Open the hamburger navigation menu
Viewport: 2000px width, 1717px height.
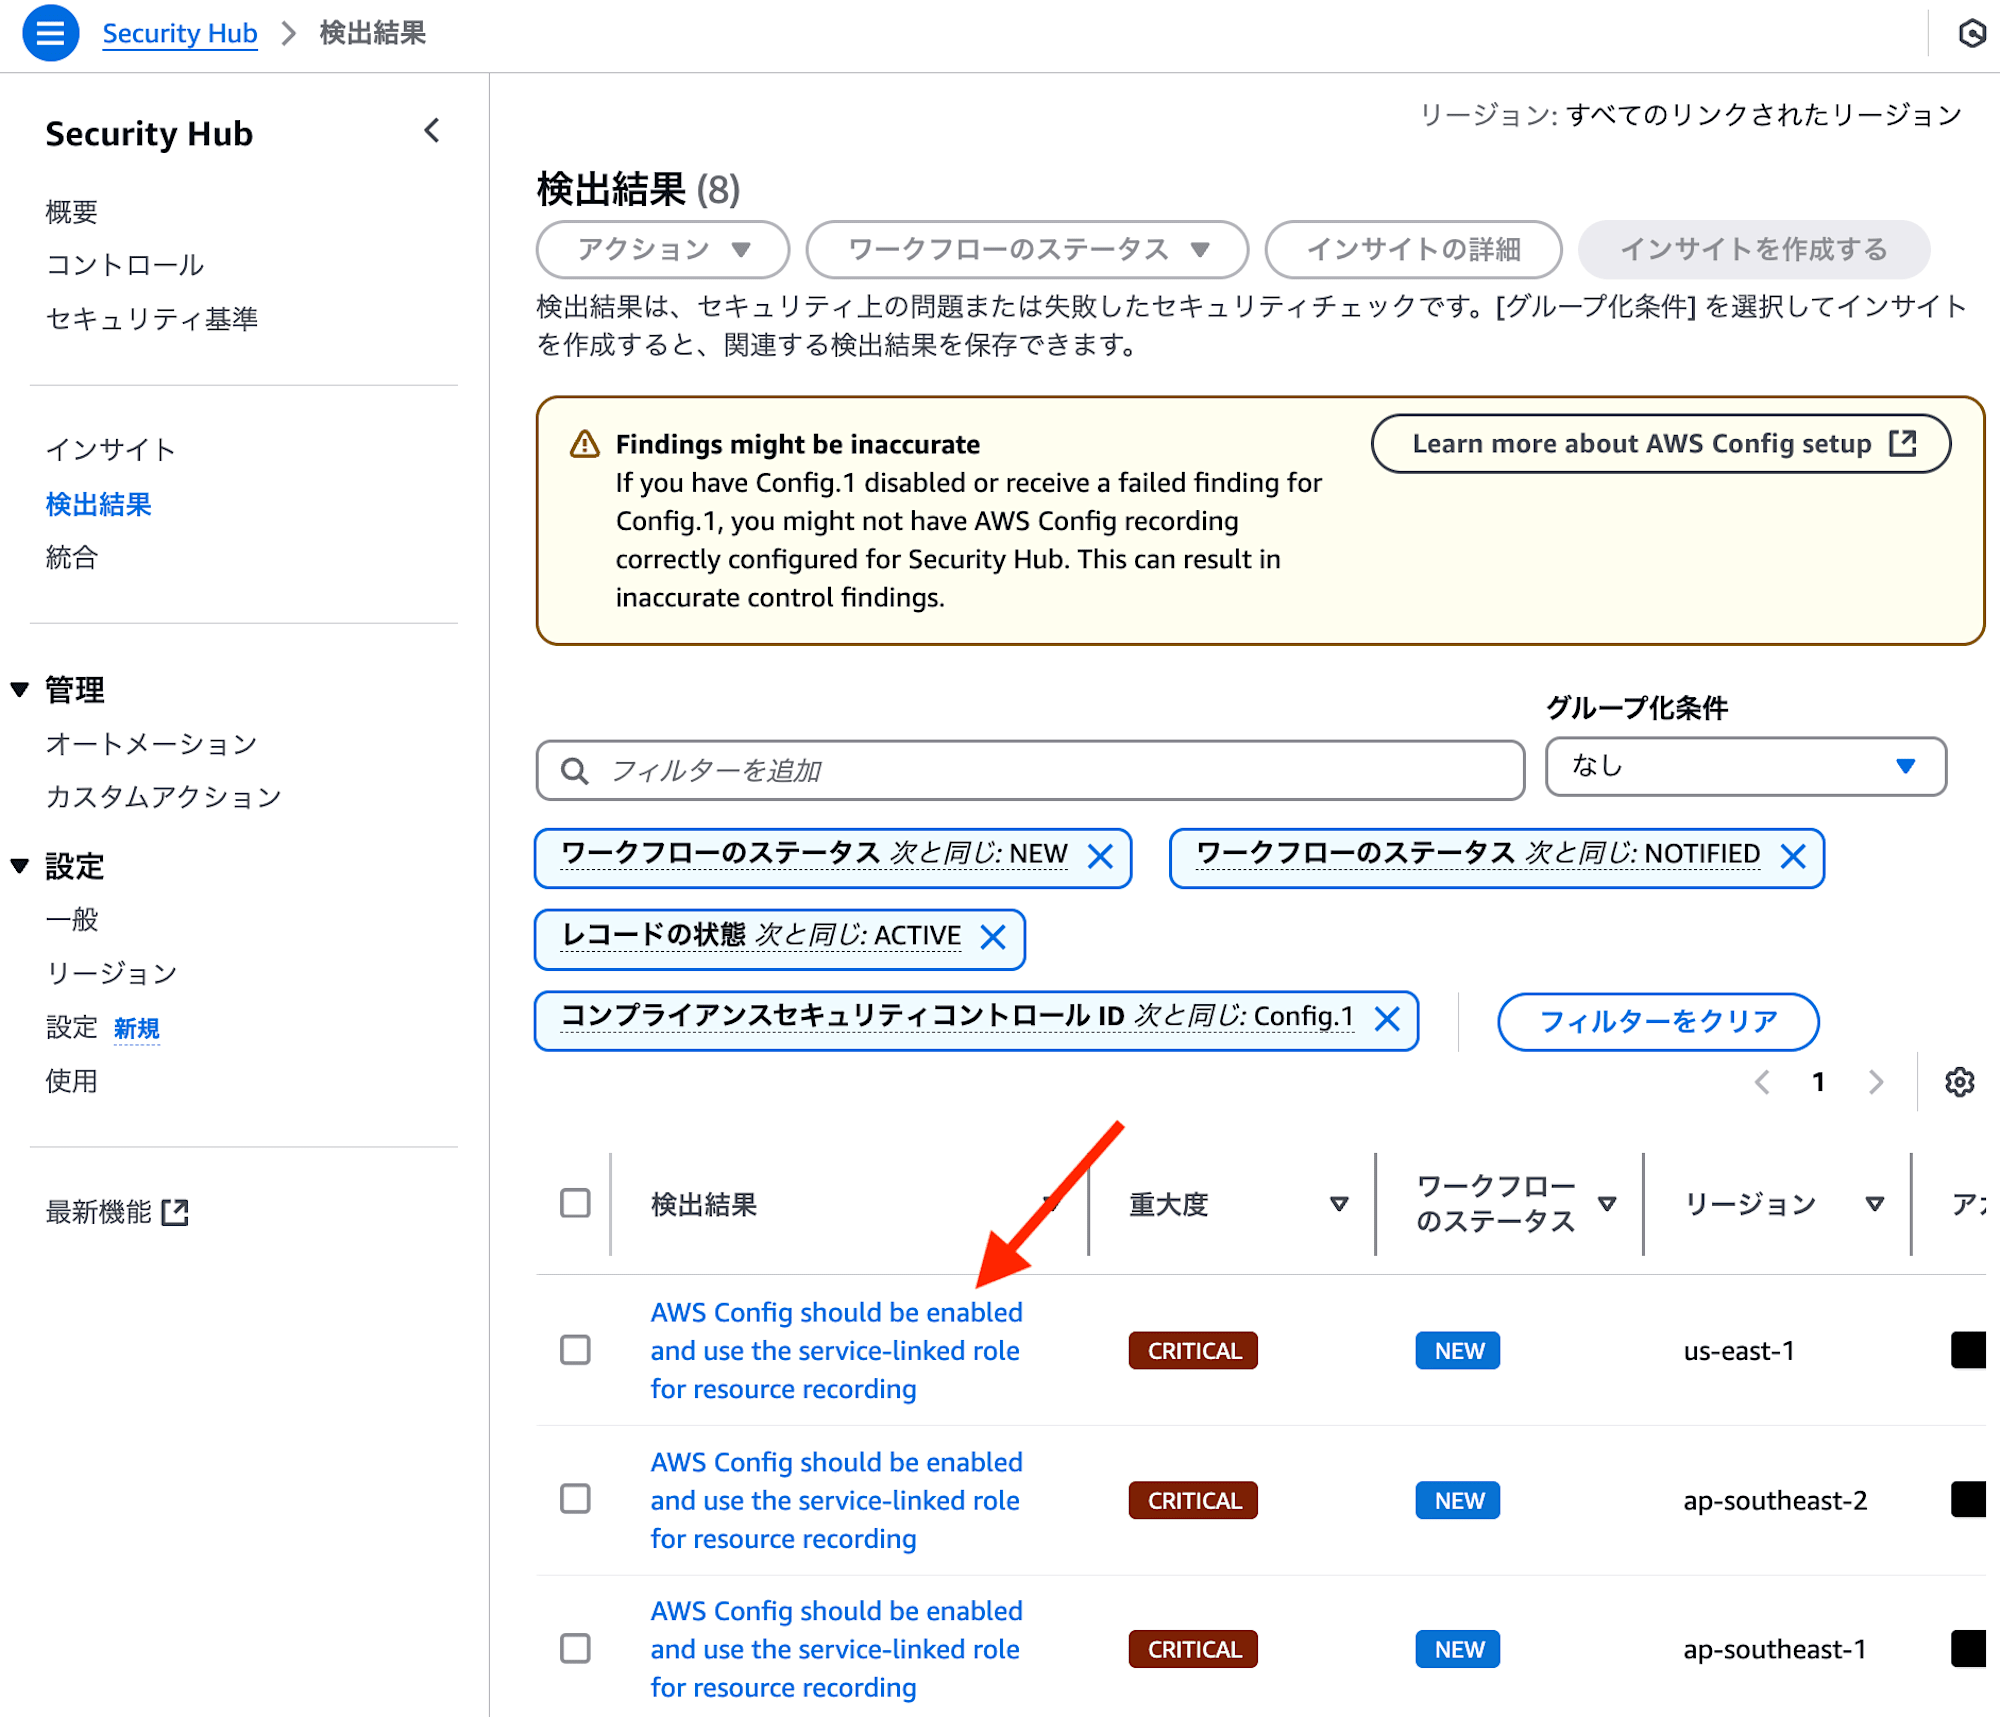click(x=50, y=33)
